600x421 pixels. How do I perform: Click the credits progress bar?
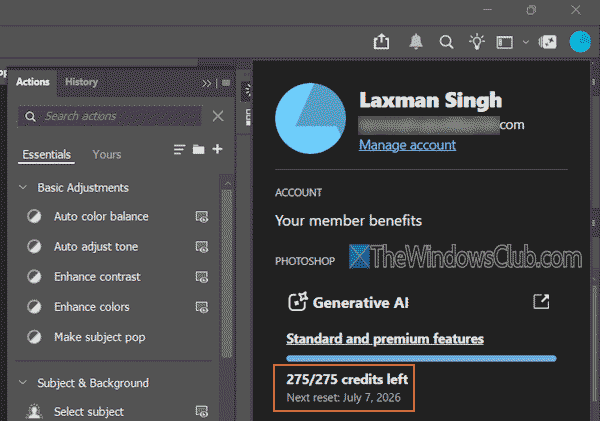pyautogui.click(x=421, y=359)
